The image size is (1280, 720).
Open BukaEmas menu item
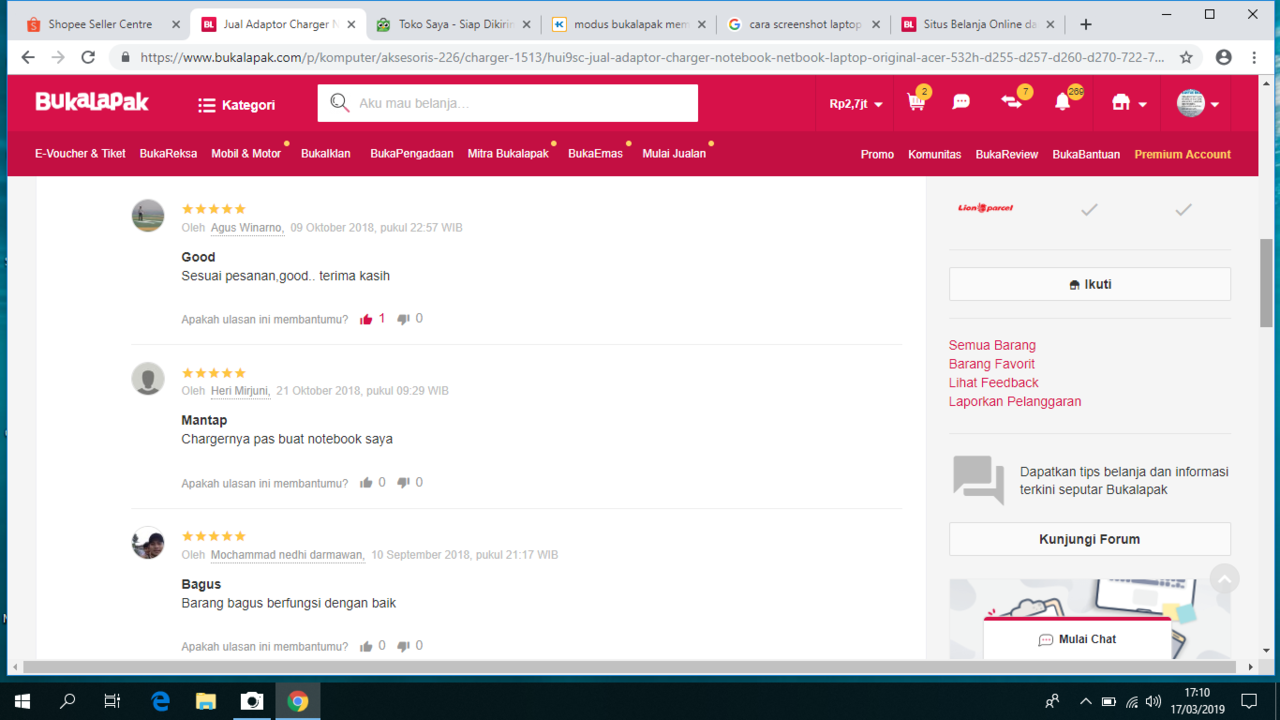point(595,154)
